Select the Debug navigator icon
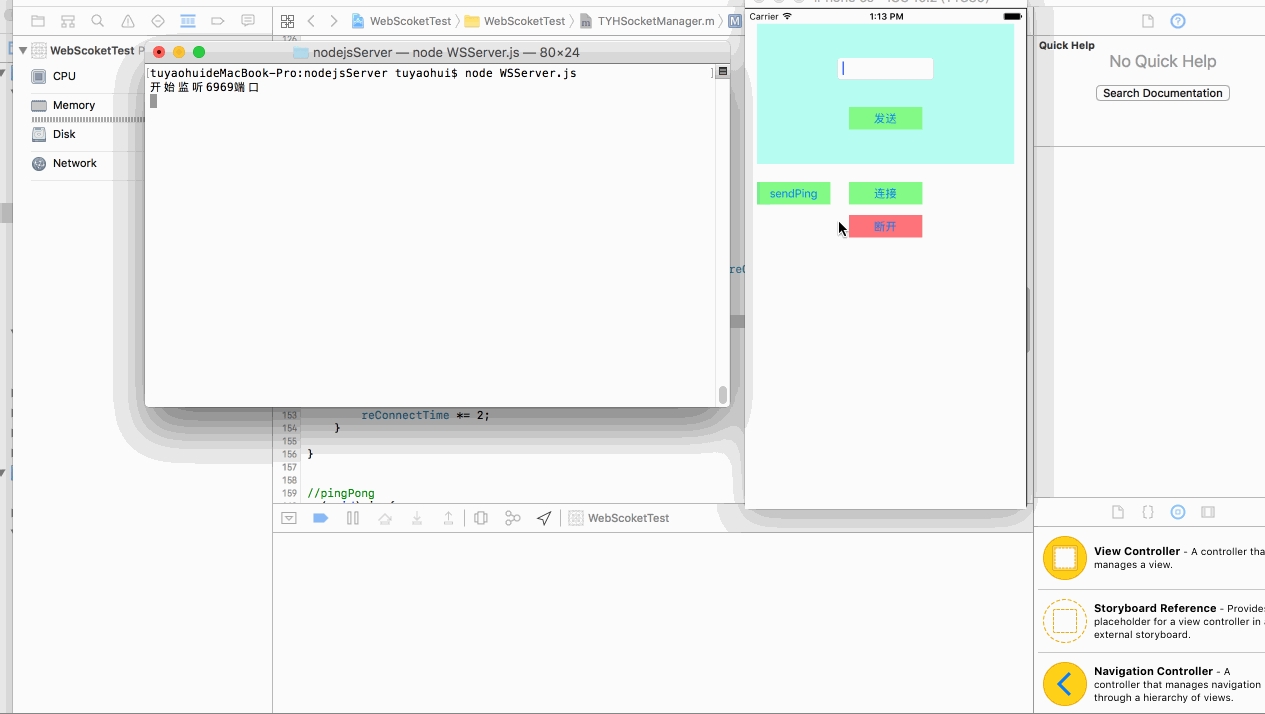Viewport: 1265px width, 714px height. pyautogui.click(x=188, y=21)
